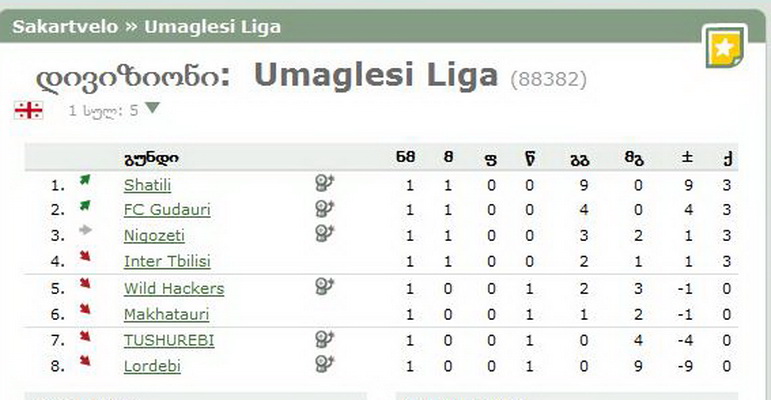Open the Wild Hackers team link
This screenshot has height=400, width=771.
pos(174,289)
